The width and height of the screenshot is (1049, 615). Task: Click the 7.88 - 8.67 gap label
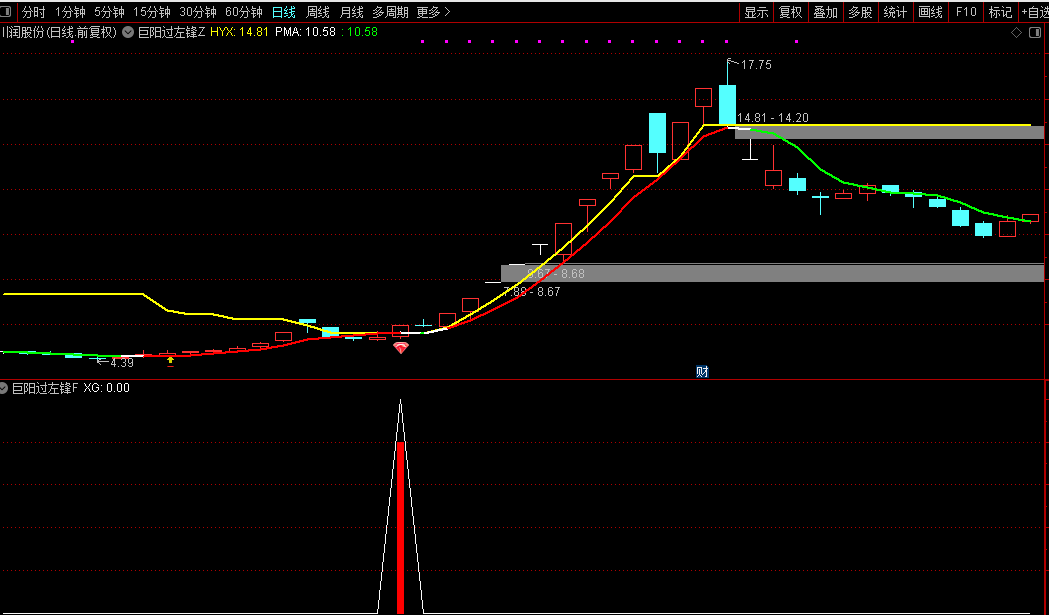(532, 292)
